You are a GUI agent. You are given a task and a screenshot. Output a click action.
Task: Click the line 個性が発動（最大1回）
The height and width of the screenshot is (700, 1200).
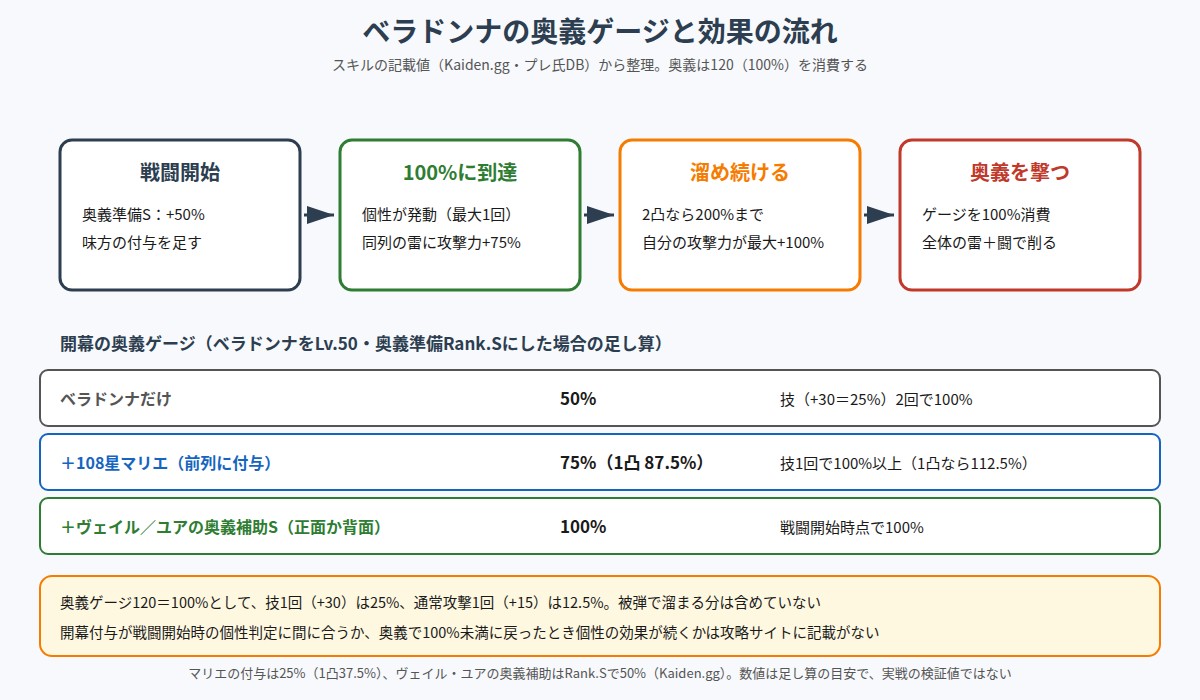click(437, 215)
